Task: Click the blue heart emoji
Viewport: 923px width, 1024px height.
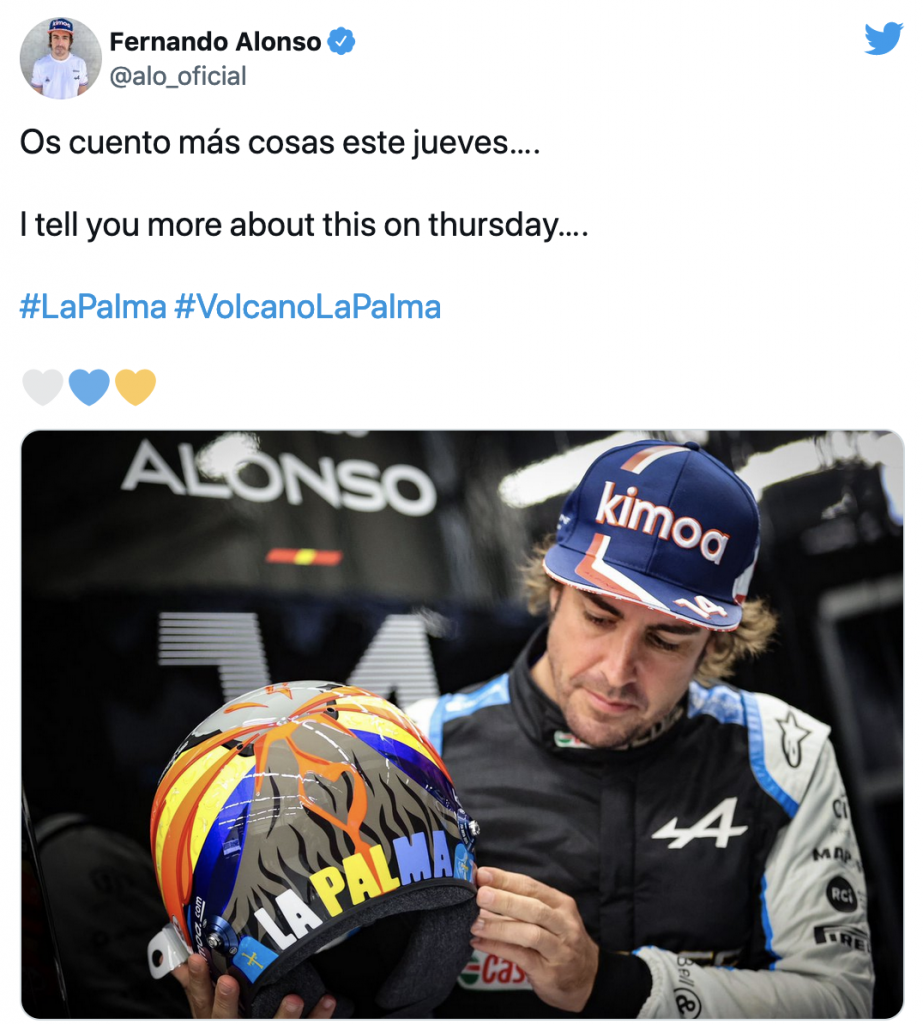Action: coord(89,387)
